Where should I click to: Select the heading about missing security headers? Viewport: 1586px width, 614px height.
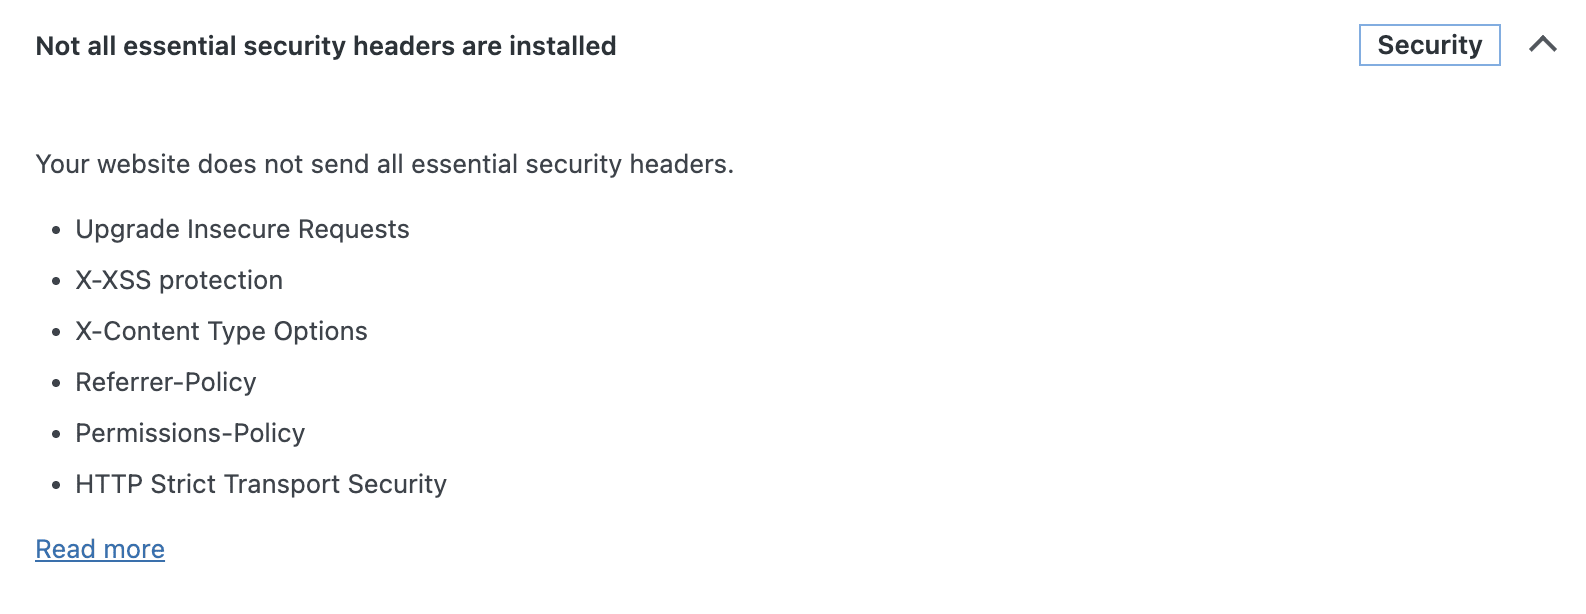(326, 45)
